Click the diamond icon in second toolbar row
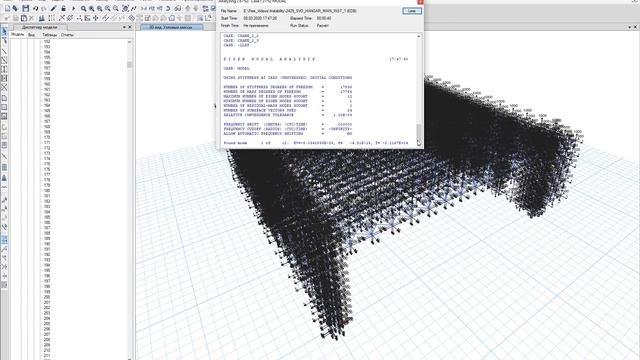The width and height of the screenshot is (640, 360). click(x=131, y=18)
